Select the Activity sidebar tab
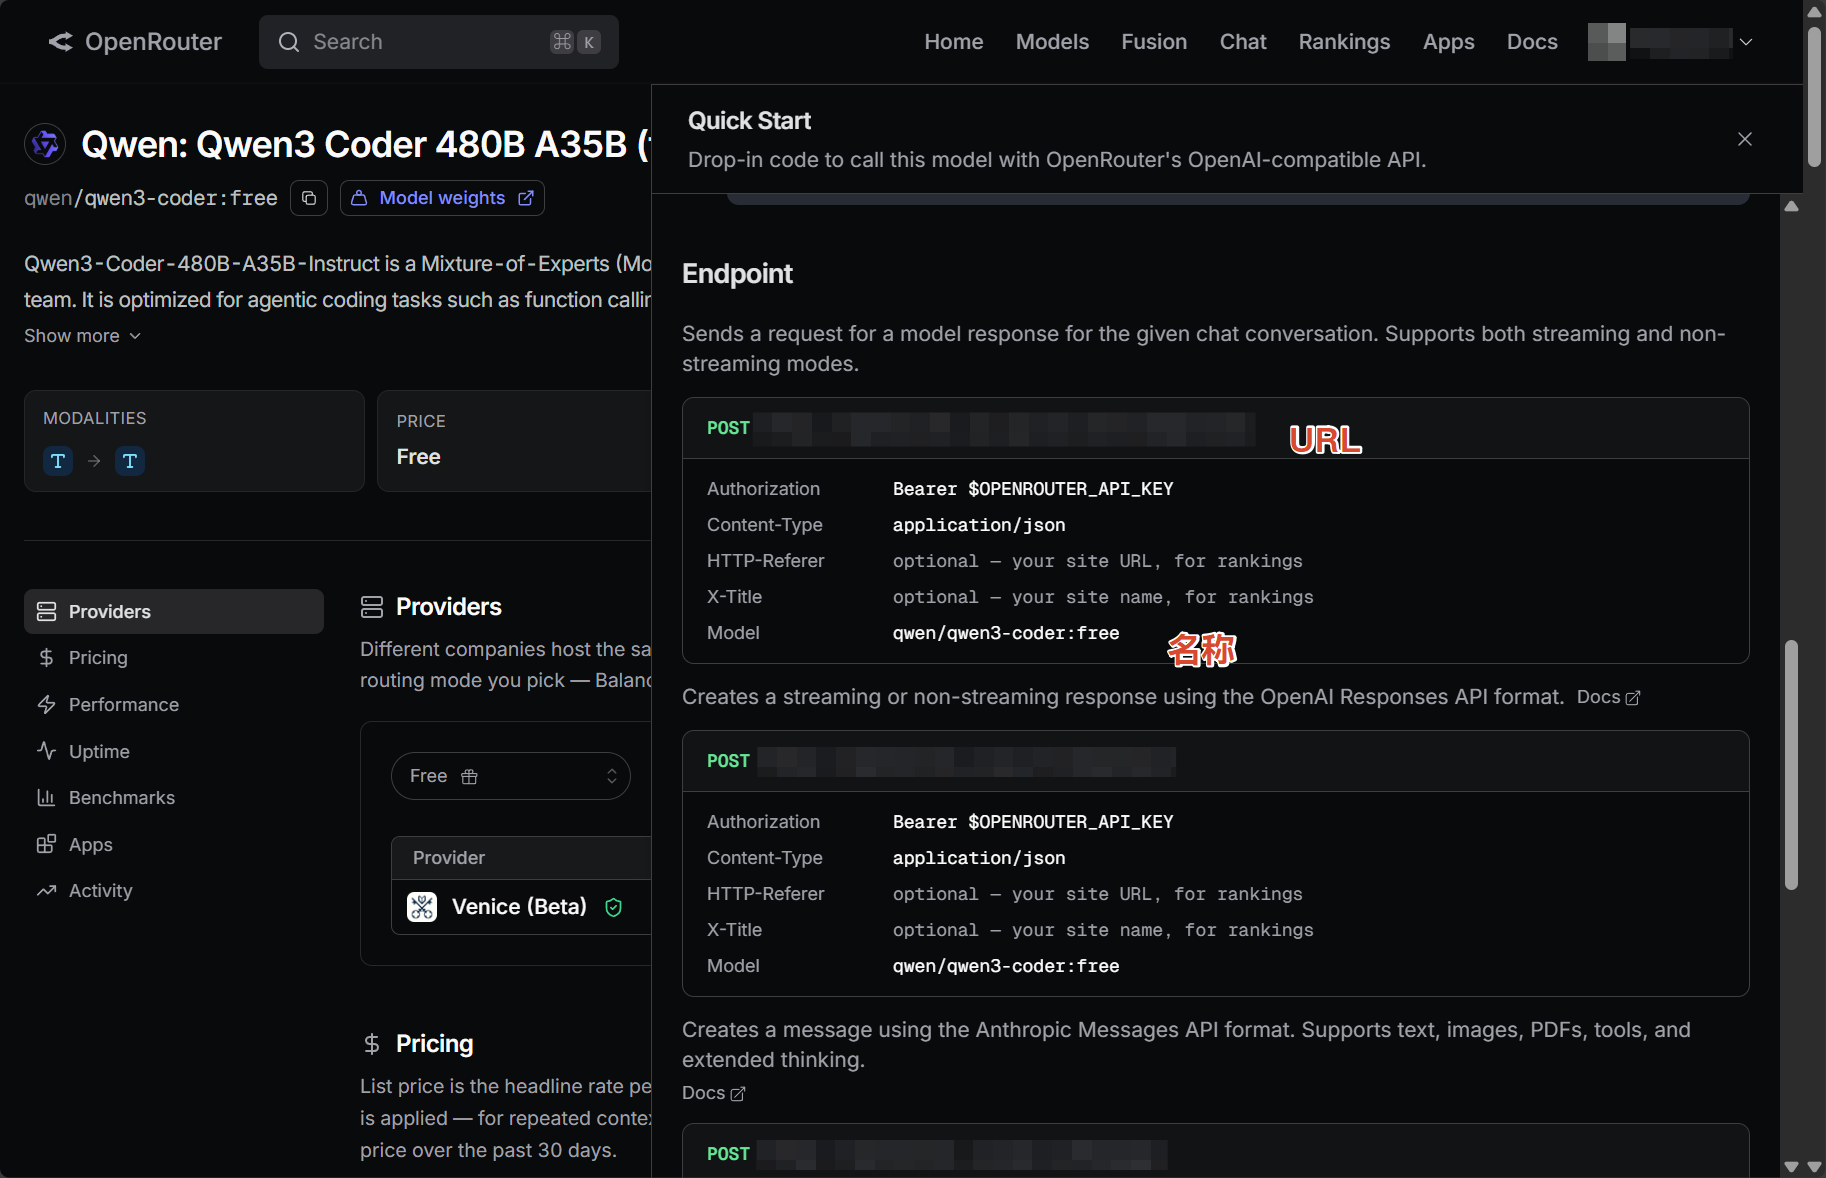This screenshot has height=1178, width=1826. [174, 890]
